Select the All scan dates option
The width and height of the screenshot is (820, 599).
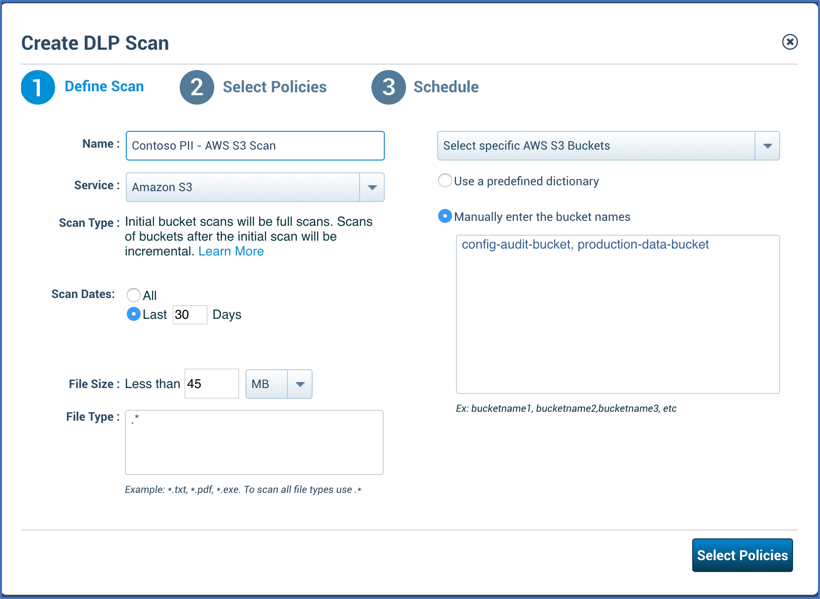pos(134,295)
